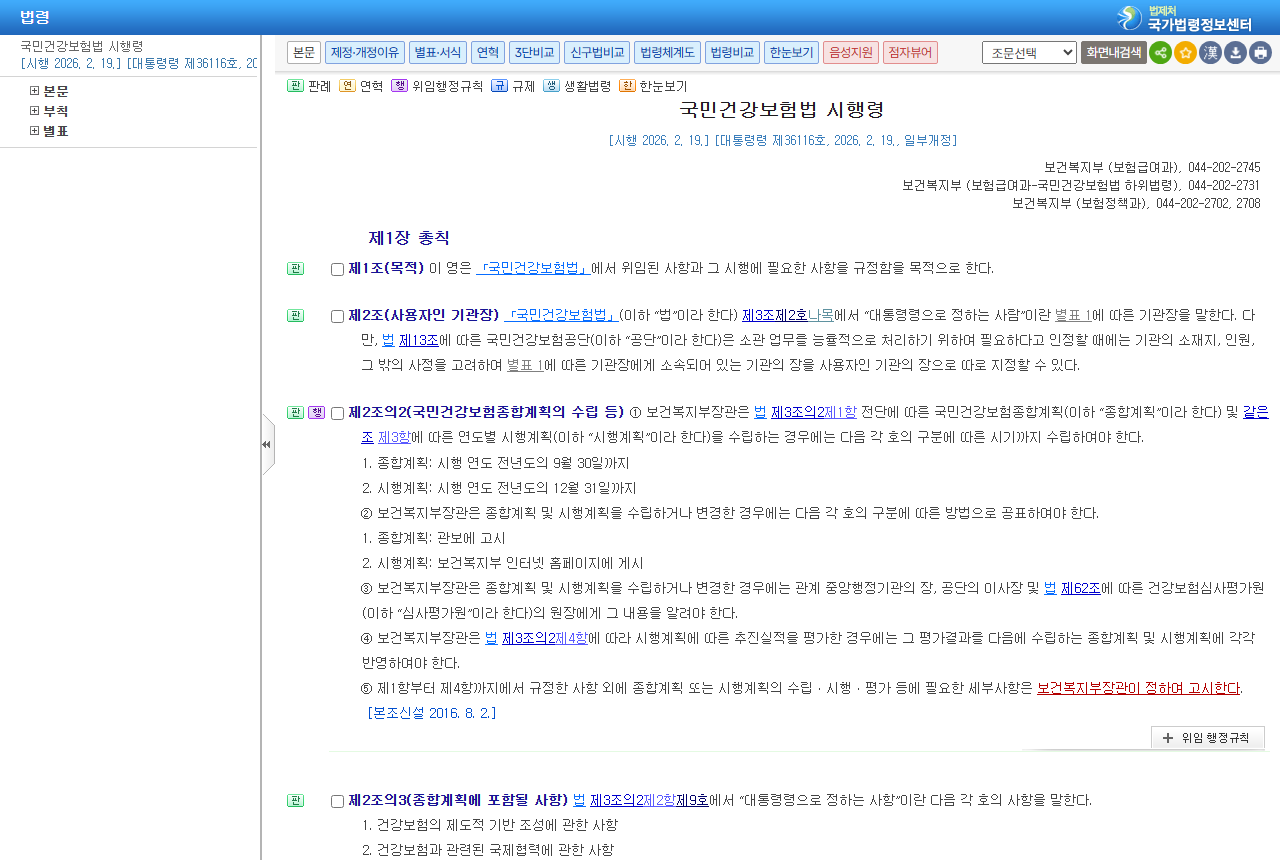Click the 음성지원 button
Viewport: 1280px width, 860px height.
pos(851,52)
